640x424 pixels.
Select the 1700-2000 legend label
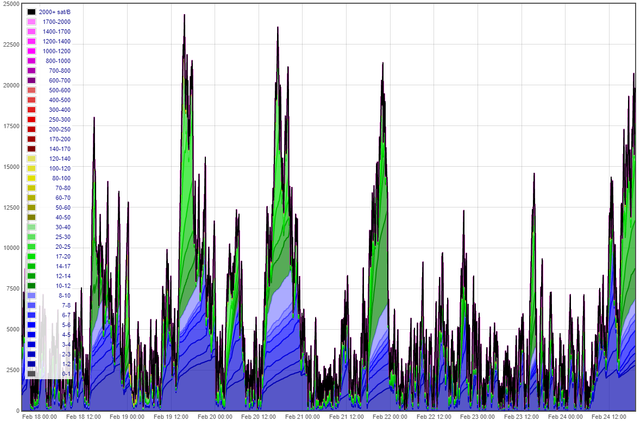(x=56, y=22)
